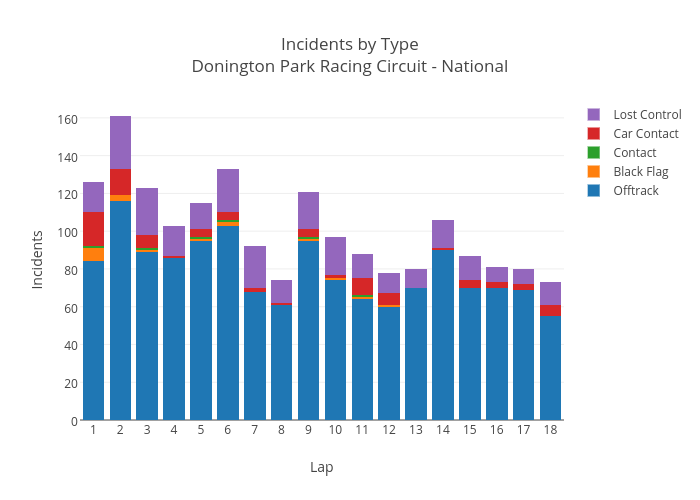The width and height of the screenshot is (700, 500).
Task: Click the "Lap" x-axis title
Action: pos(321,467)
